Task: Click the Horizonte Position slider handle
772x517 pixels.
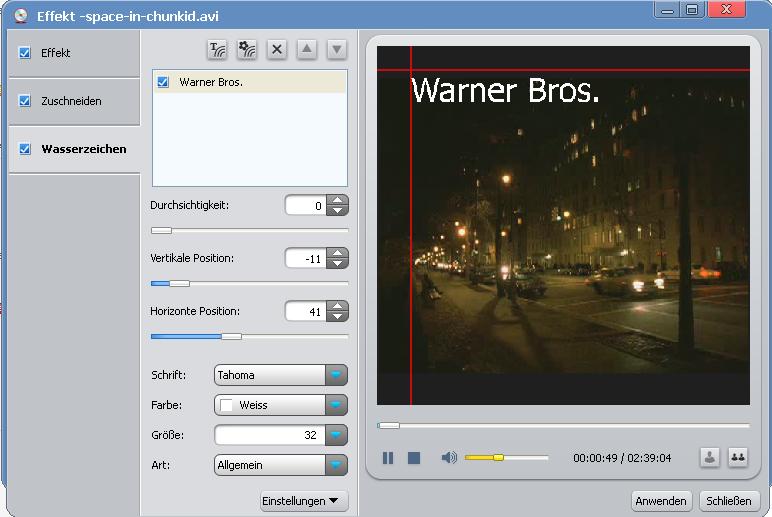Action: (x=231, y=337)
